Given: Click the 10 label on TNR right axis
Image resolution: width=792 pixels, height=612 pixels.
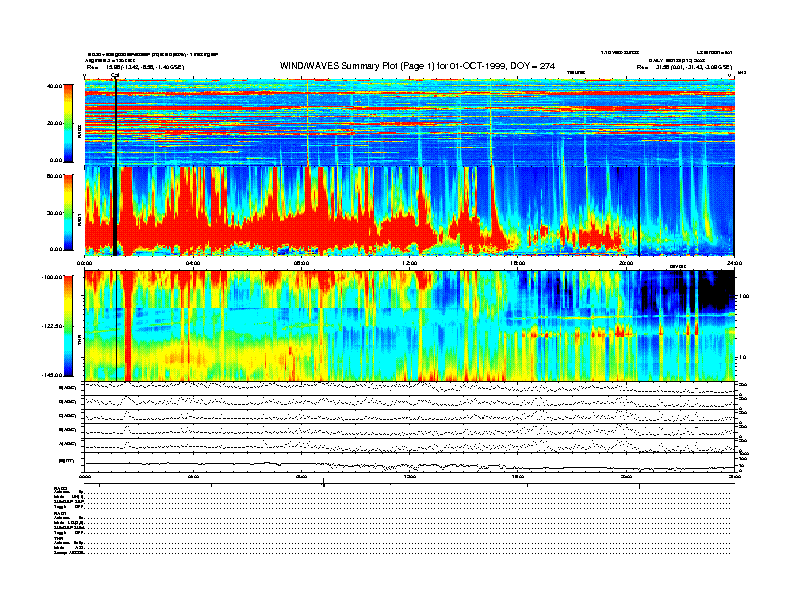Looking at the screenshot, I should [x=742, y=357].
